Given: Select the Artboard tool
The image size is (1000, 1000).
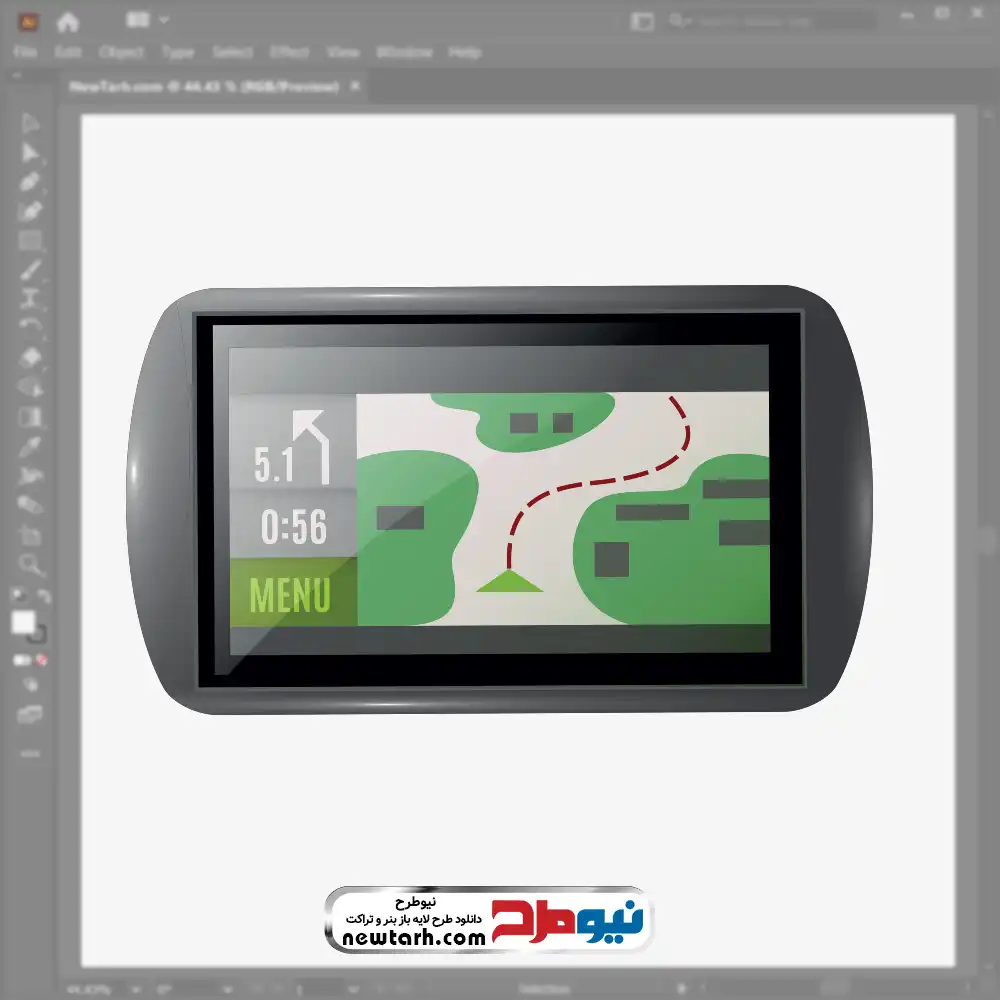Looking at the screenshot, I should click(x=30, y=534).
